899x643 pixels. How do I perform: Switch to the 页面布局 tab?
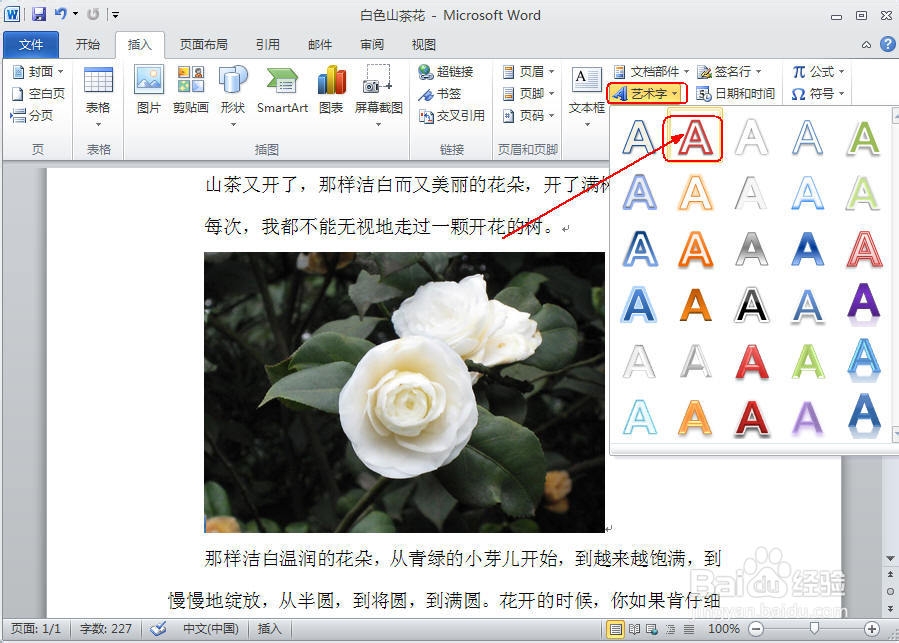(204, 44)
